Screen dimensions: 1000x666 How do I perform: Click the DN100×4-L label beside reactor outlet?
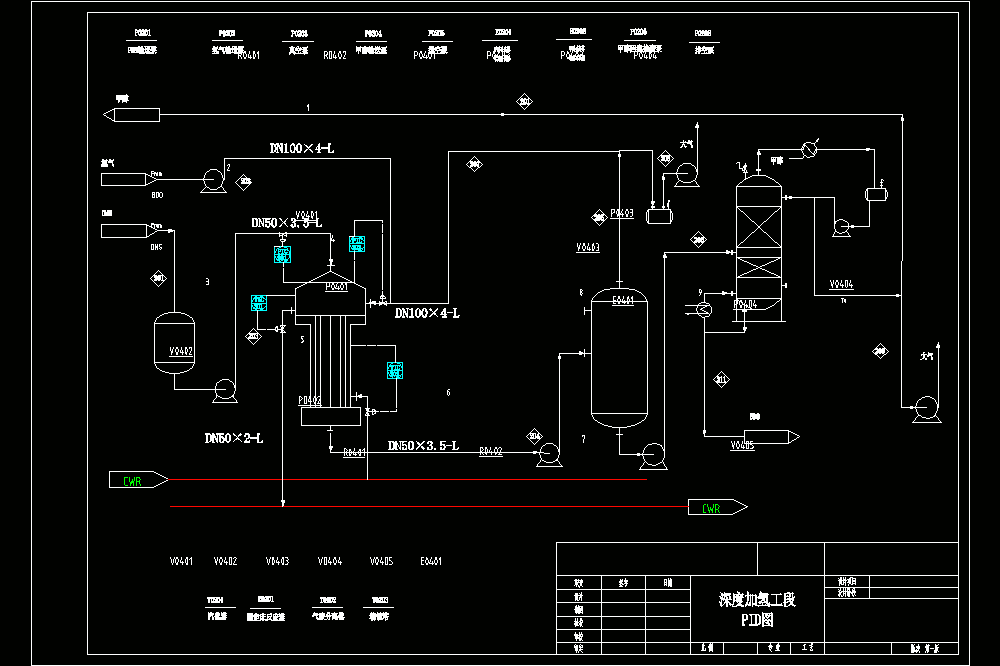click(427, 313)
